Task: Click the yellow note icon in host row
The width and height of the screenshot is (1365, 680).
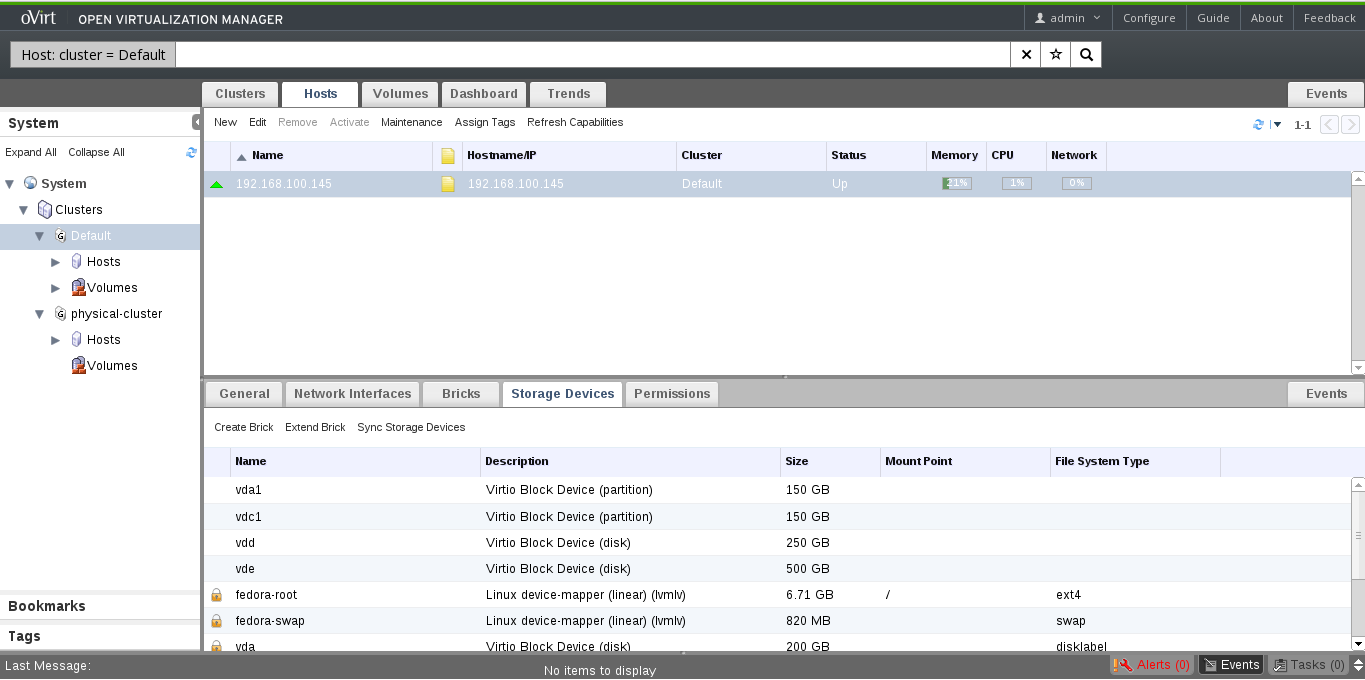Action: click(x=448, y=184)
